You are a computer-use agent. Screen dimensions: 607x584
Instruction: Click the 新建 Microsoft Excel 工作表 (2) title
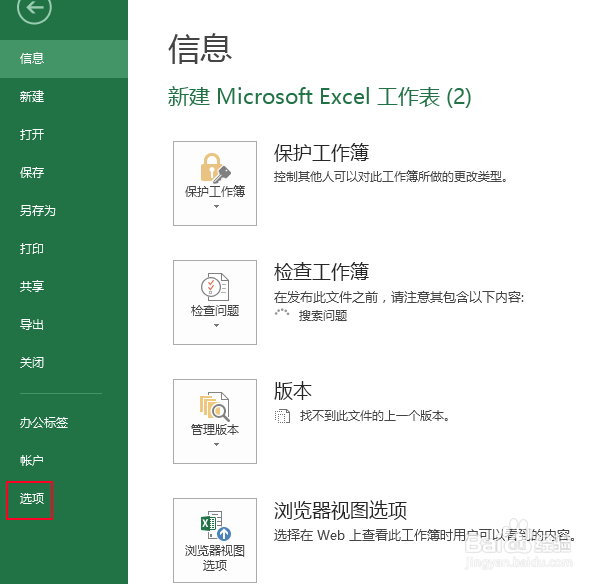pyautogui.click(x=319, y=97)
